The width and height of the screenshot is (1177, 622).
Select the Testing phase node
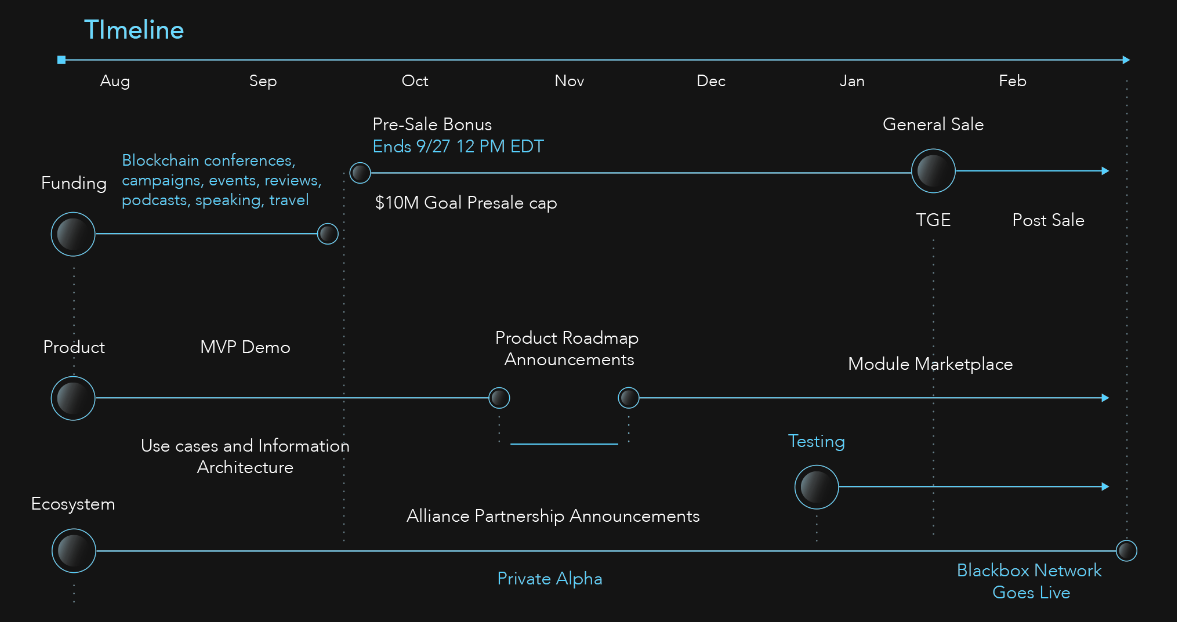tap(816, 487)
